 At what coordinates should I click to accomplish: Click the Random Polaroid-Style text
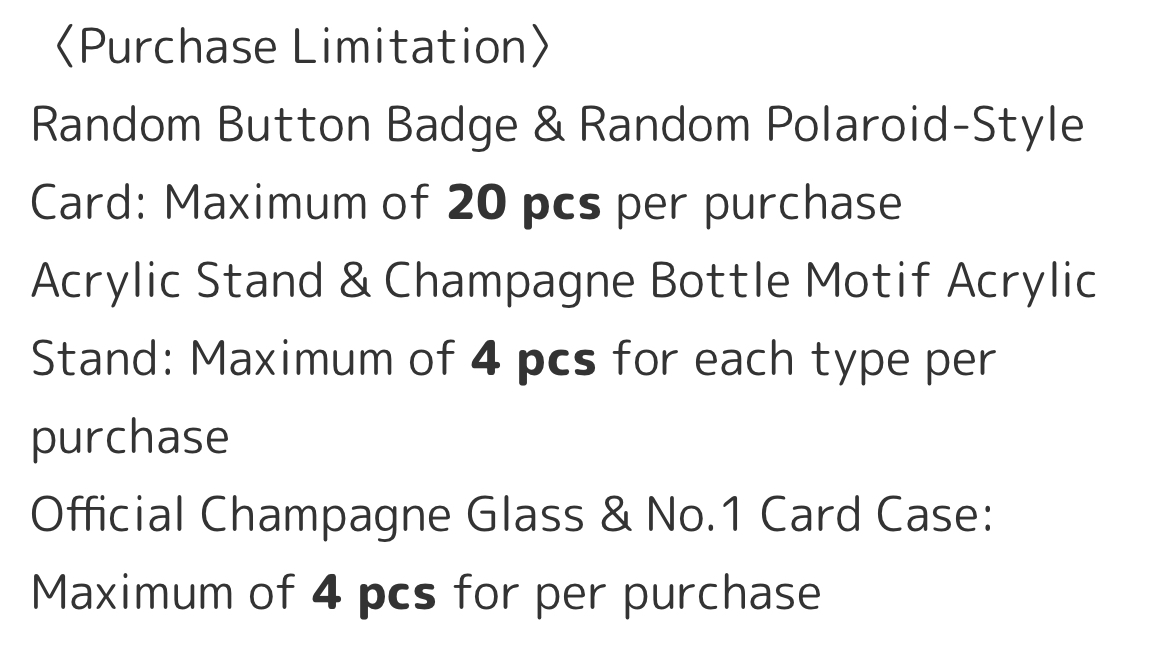point(832,125)
